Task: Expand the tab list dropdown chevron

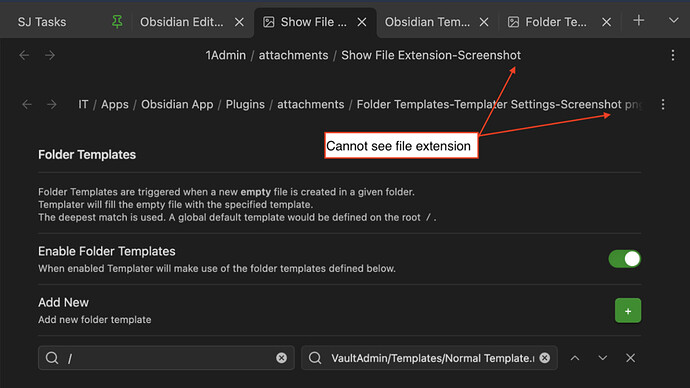Action: click(673, 20)
